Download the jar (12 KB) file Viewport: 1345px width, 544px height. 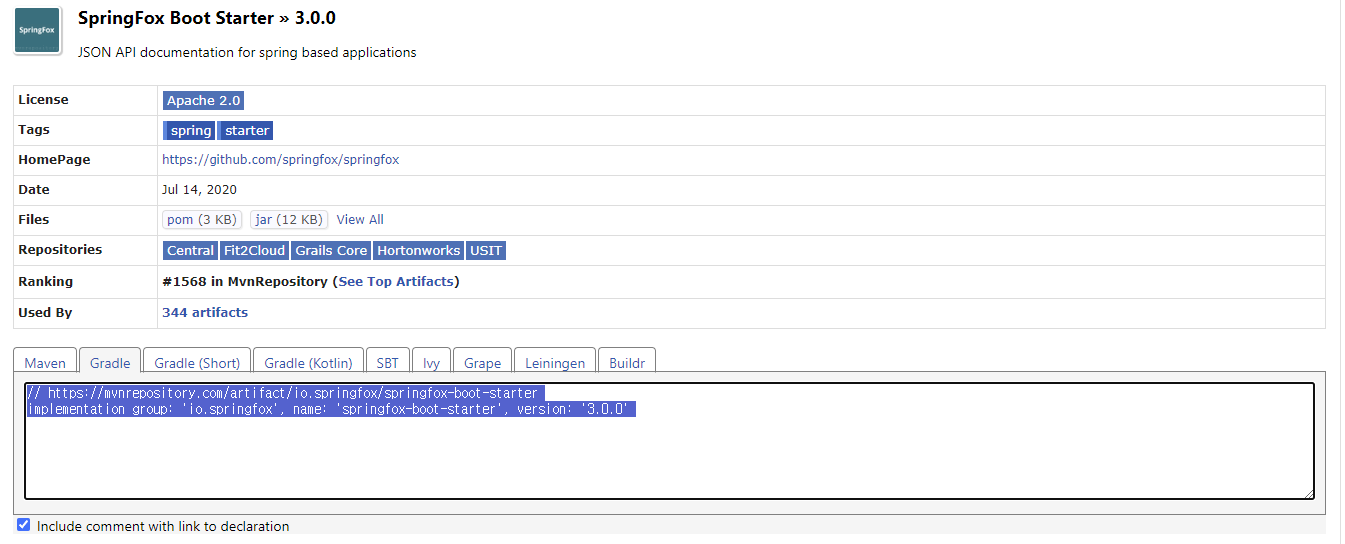click(x=289, y=220)
